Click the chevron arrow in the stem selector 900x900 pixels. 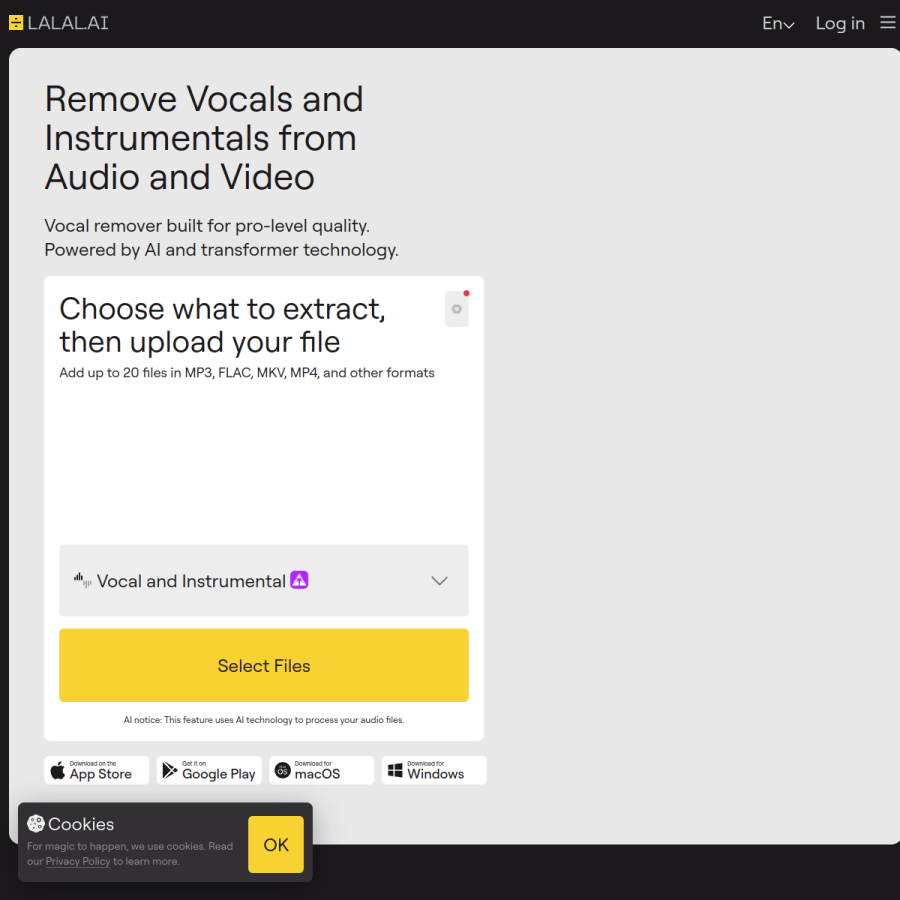(439, 581)
